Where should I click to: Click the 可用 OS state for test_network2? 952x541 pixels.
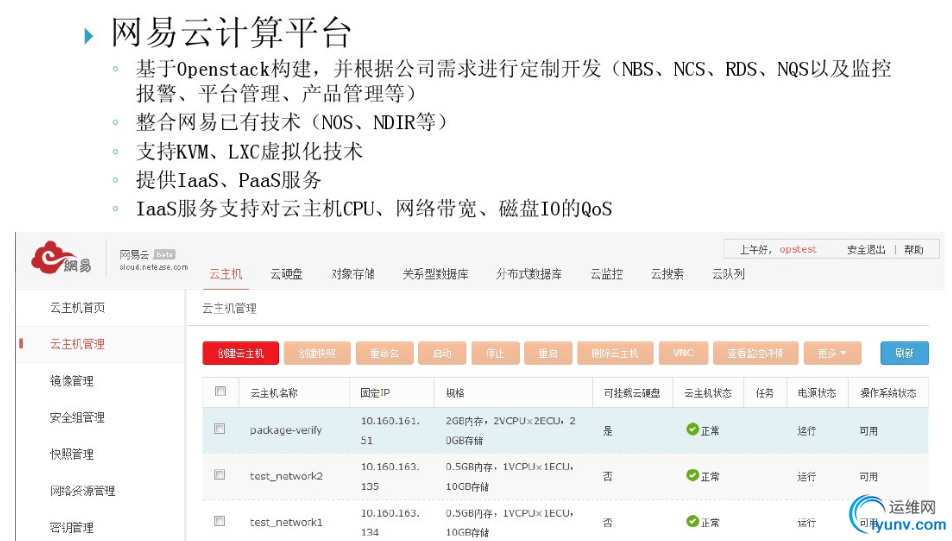868,477
